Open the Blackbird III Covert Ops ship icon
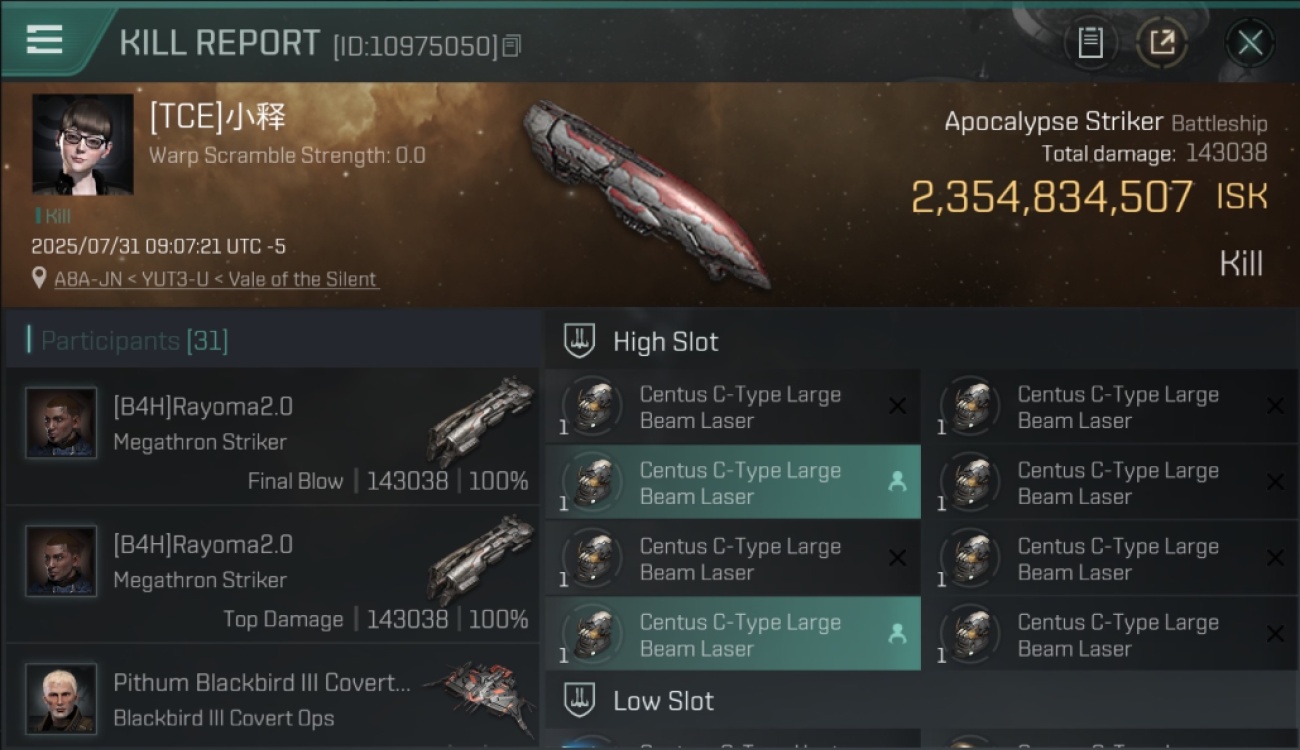The height and width of the screenshot is (750, 1300). click(x=478, y=694)
